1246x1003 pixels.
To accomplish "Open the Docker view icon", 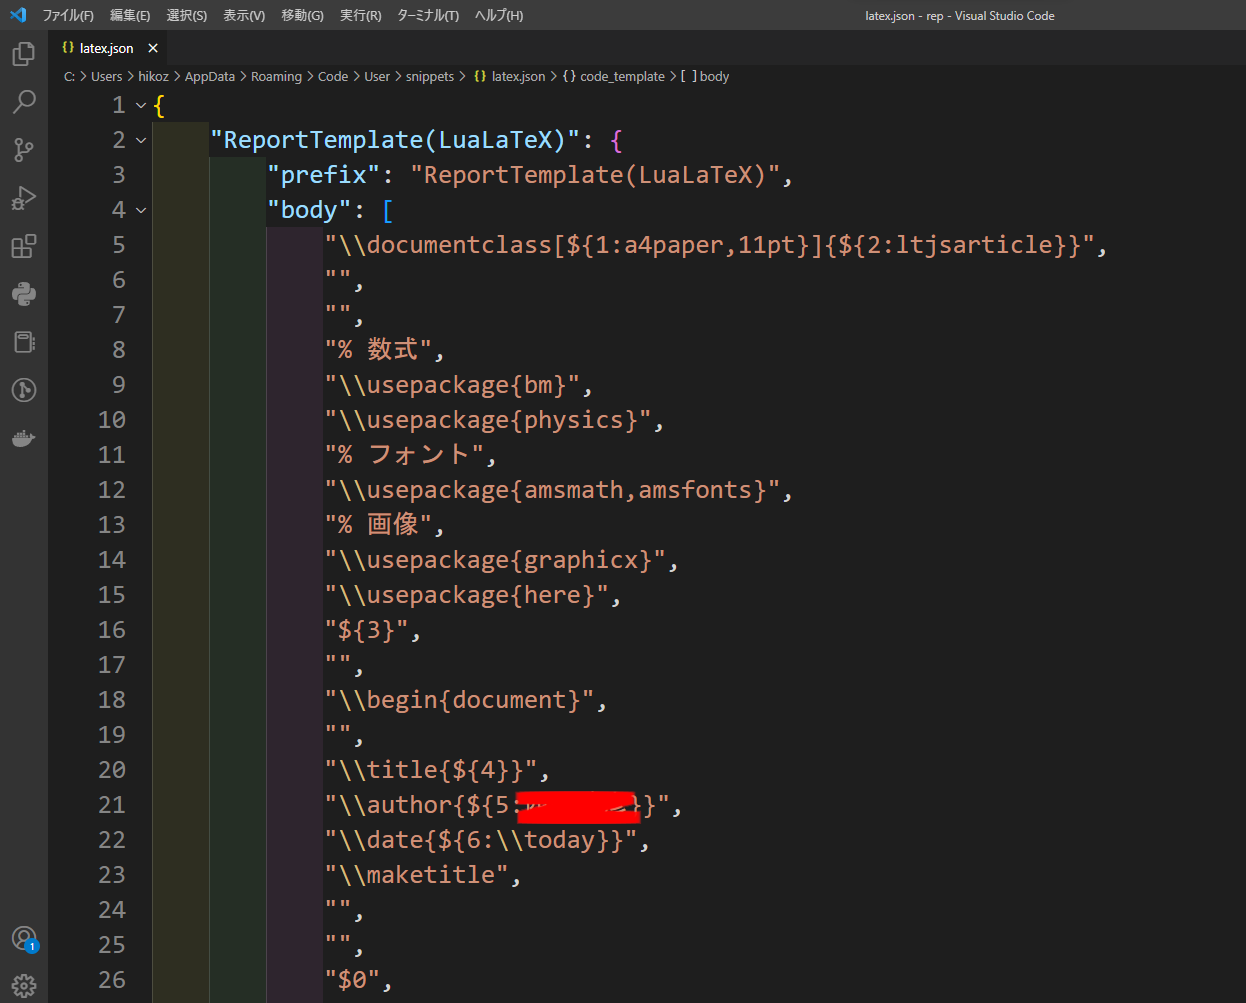I will [x=24, y=438].
